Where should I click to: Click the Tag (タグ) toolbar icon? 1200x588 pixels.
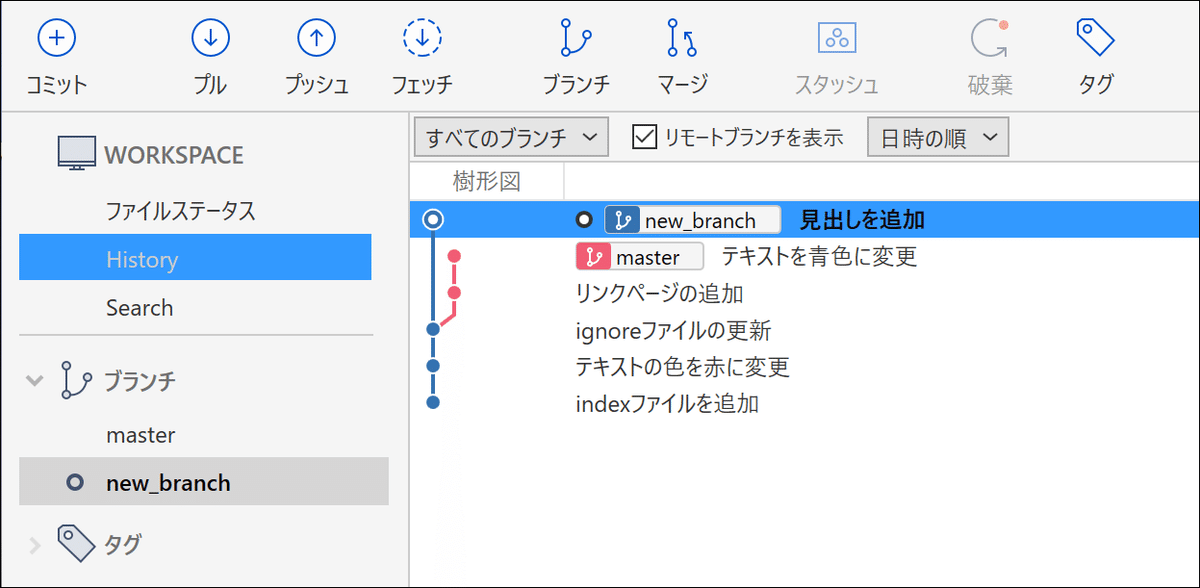[x=1096, y=38]
